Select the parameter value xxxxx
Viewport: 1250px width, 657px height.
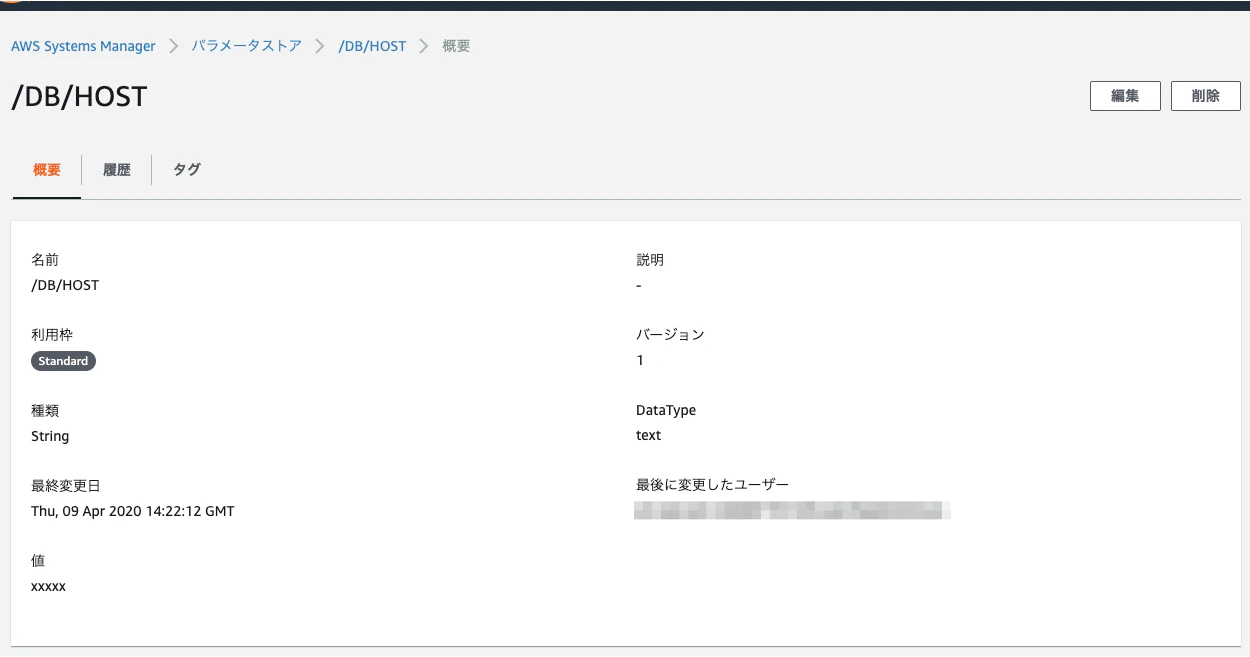[50, 586]
